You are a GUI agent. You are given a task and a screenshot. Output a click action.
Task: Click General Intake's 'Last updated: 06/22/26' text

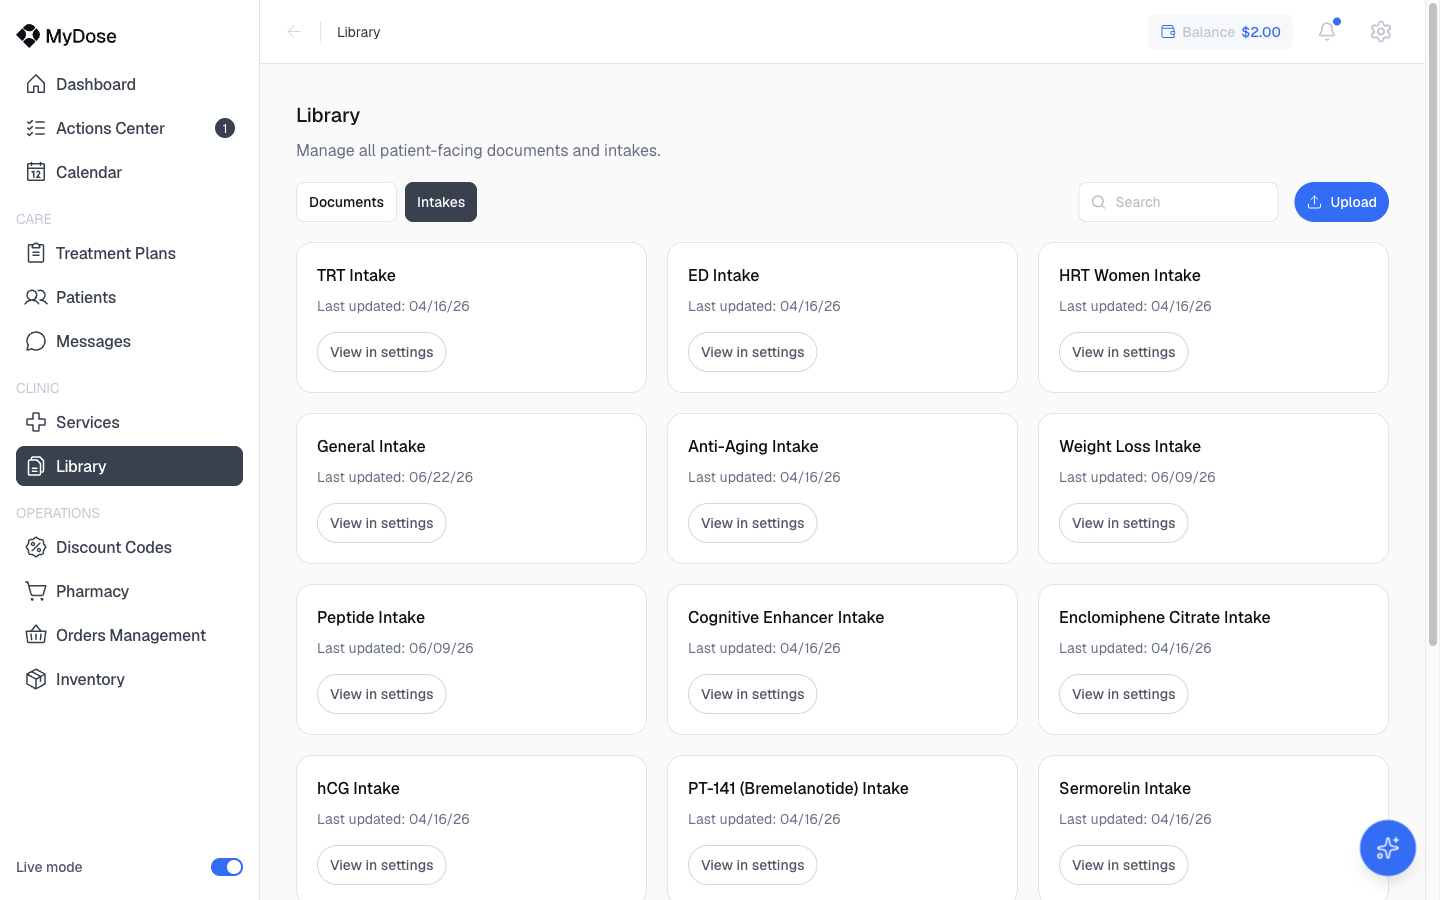[x=395, y=477]
